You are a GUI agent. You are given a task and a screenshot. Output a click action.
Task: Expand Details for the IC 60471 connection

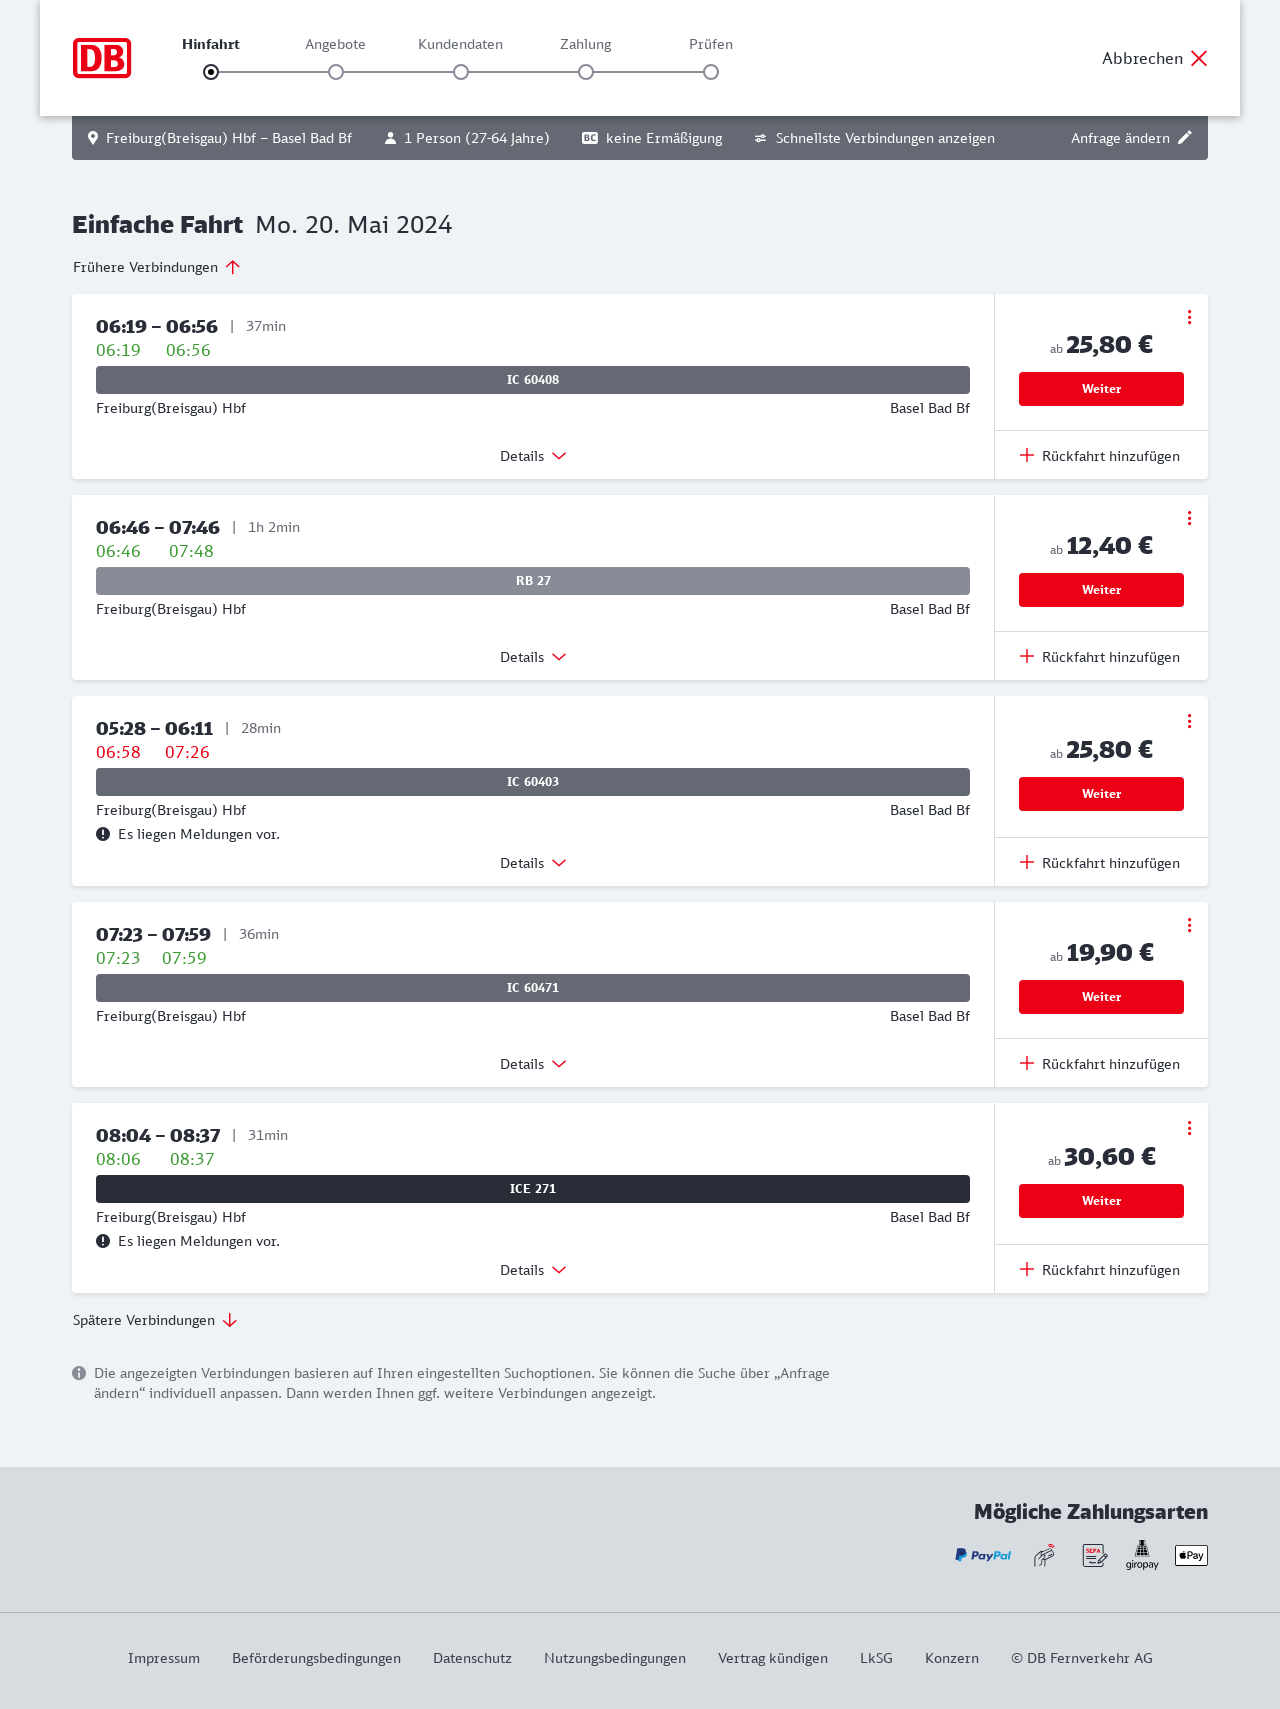(x=533, y=1064)
